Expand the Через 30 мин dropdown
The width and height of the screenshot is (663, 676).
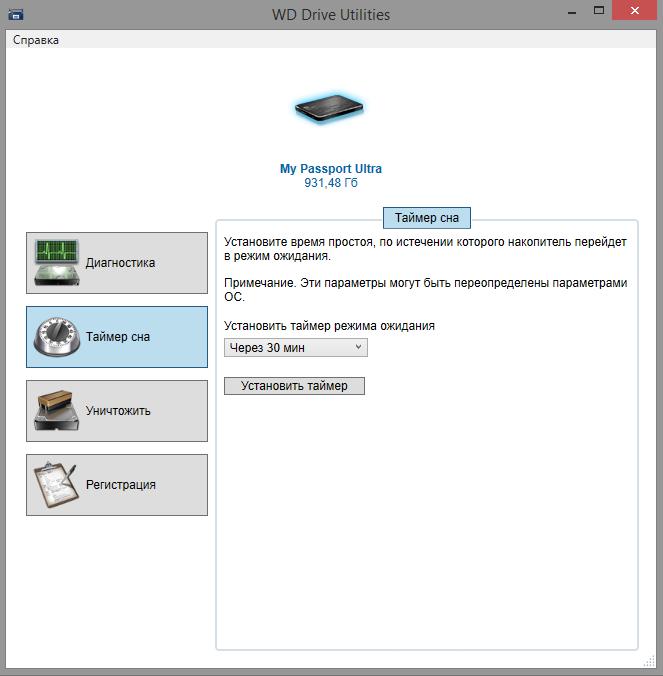point(296,347)
